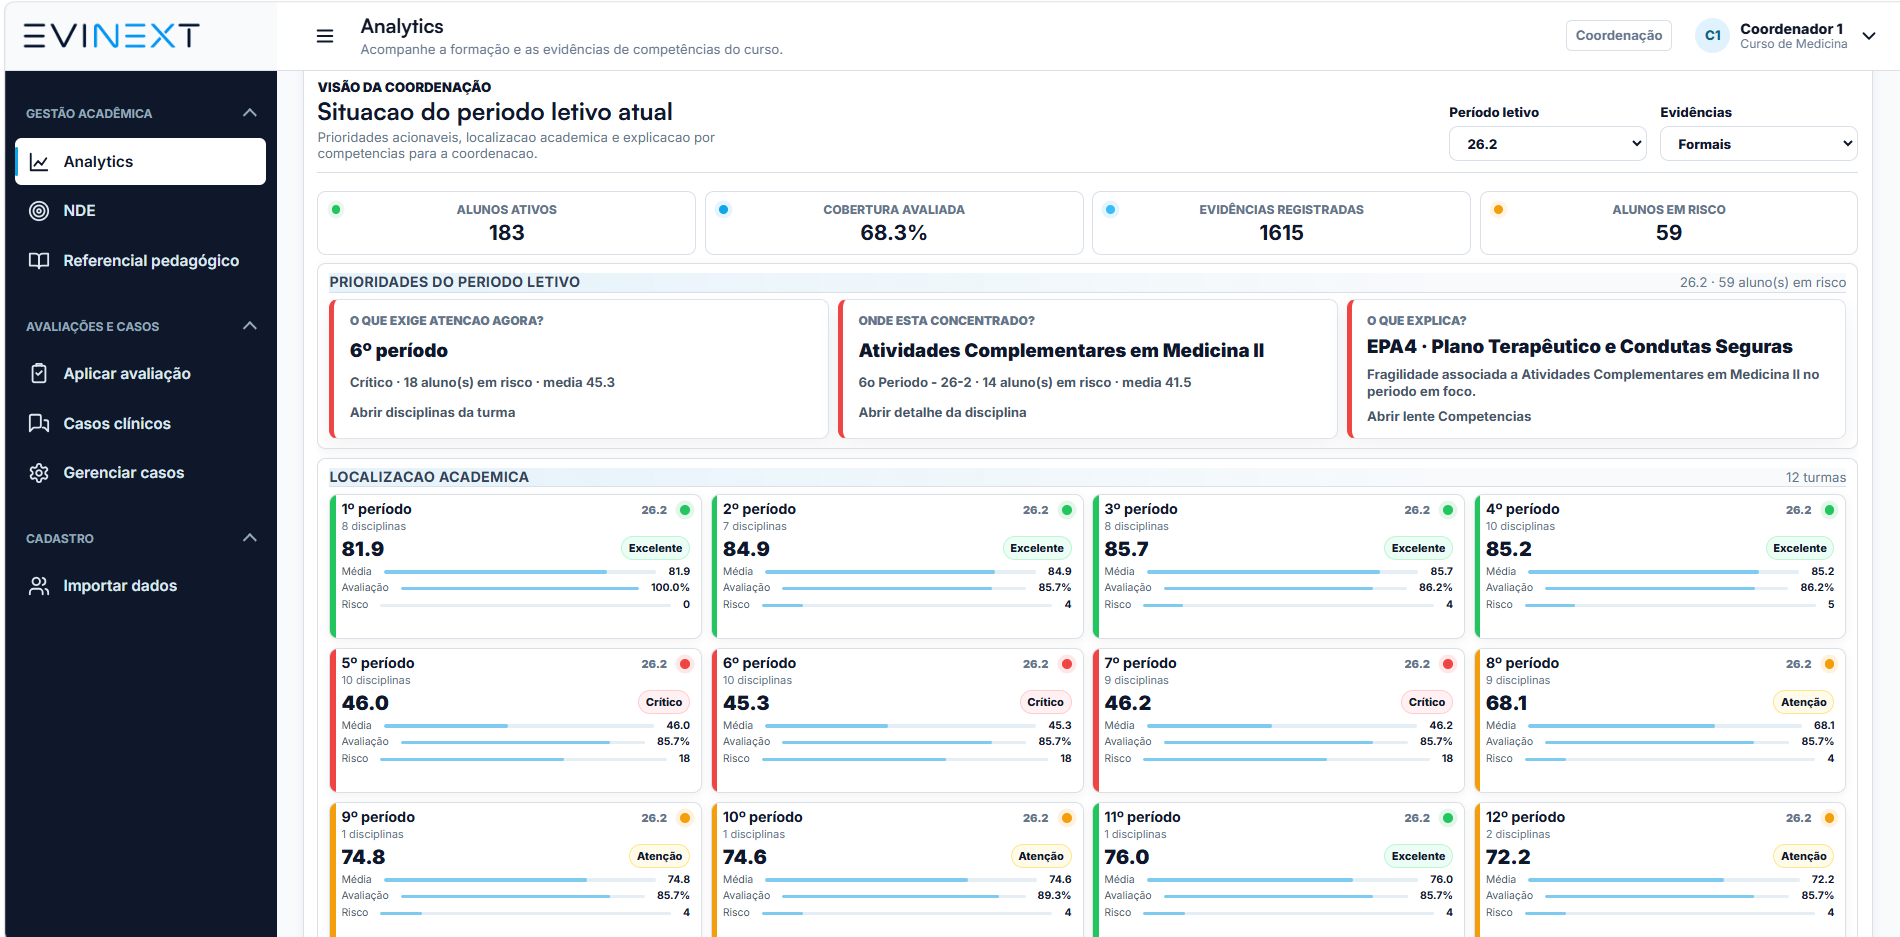The height and width of the screenshot is (937, 1900).
Task: Click the blue dot on Cobertura Avaliada
Action: tap(723, 210)
